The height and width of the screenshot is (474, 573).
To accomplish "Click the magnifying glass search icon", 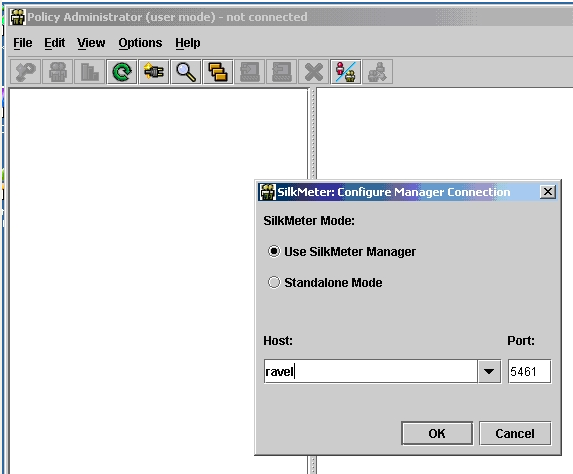I will (186, 72).
